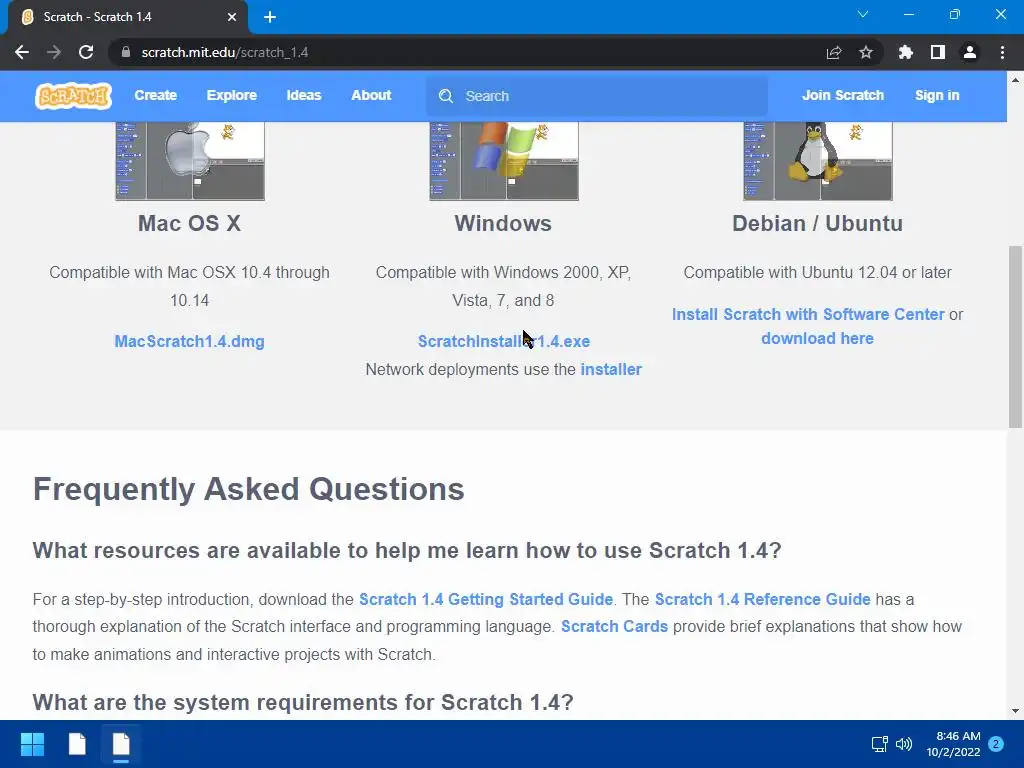Toggle the browser side panel icon
Screen dimensions: 1024x768
click(x=938, y=52)
